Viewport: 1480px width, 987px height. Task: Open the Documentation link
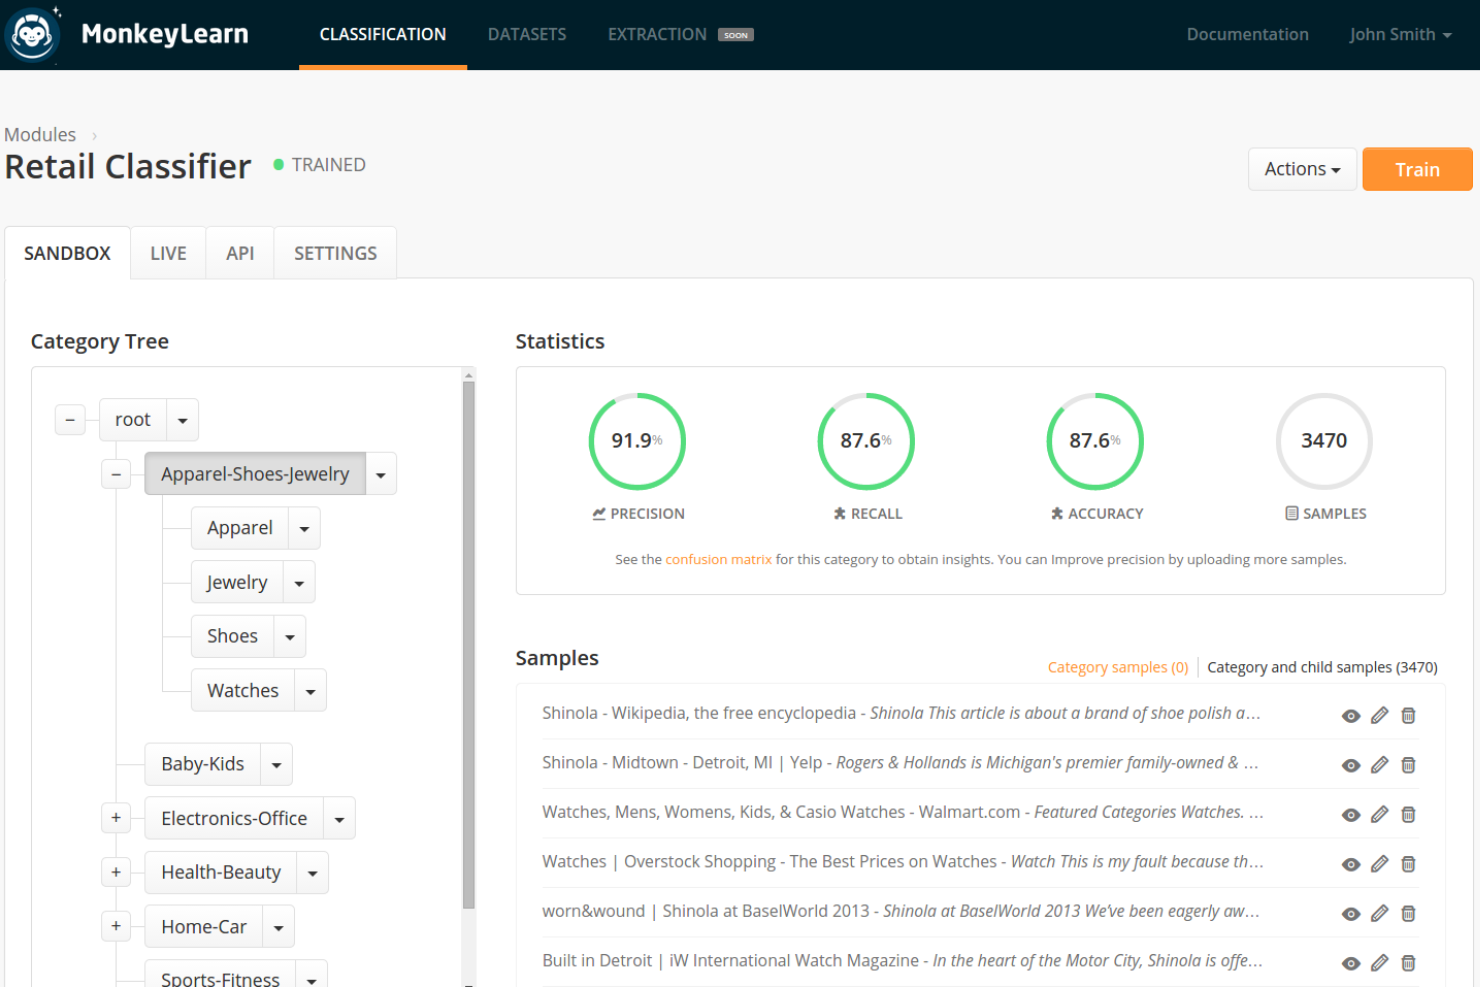tap(1247, 34)
